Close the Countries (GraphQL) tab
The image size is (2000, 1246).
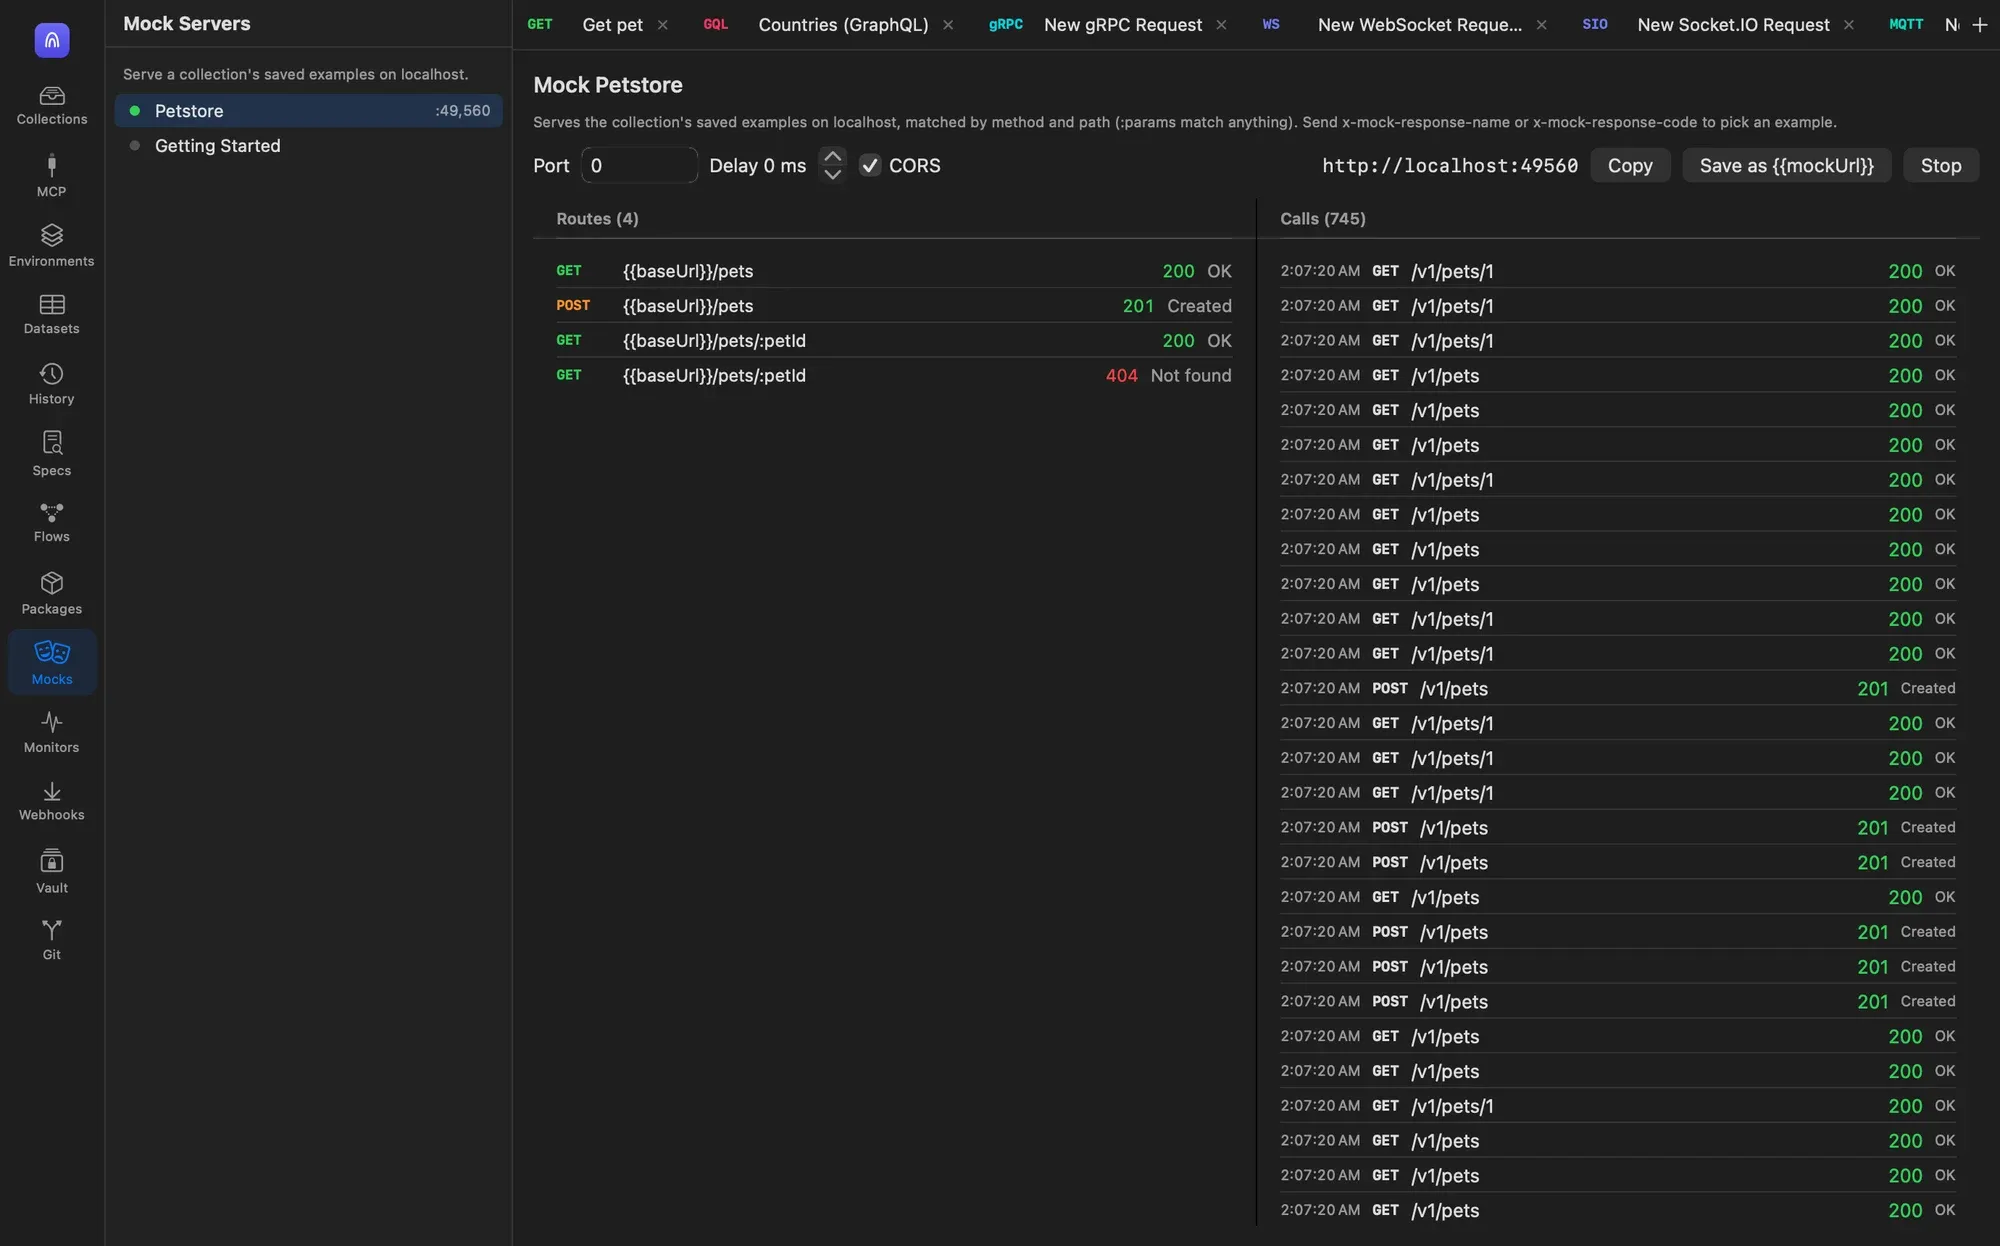[x=948, y=25]
